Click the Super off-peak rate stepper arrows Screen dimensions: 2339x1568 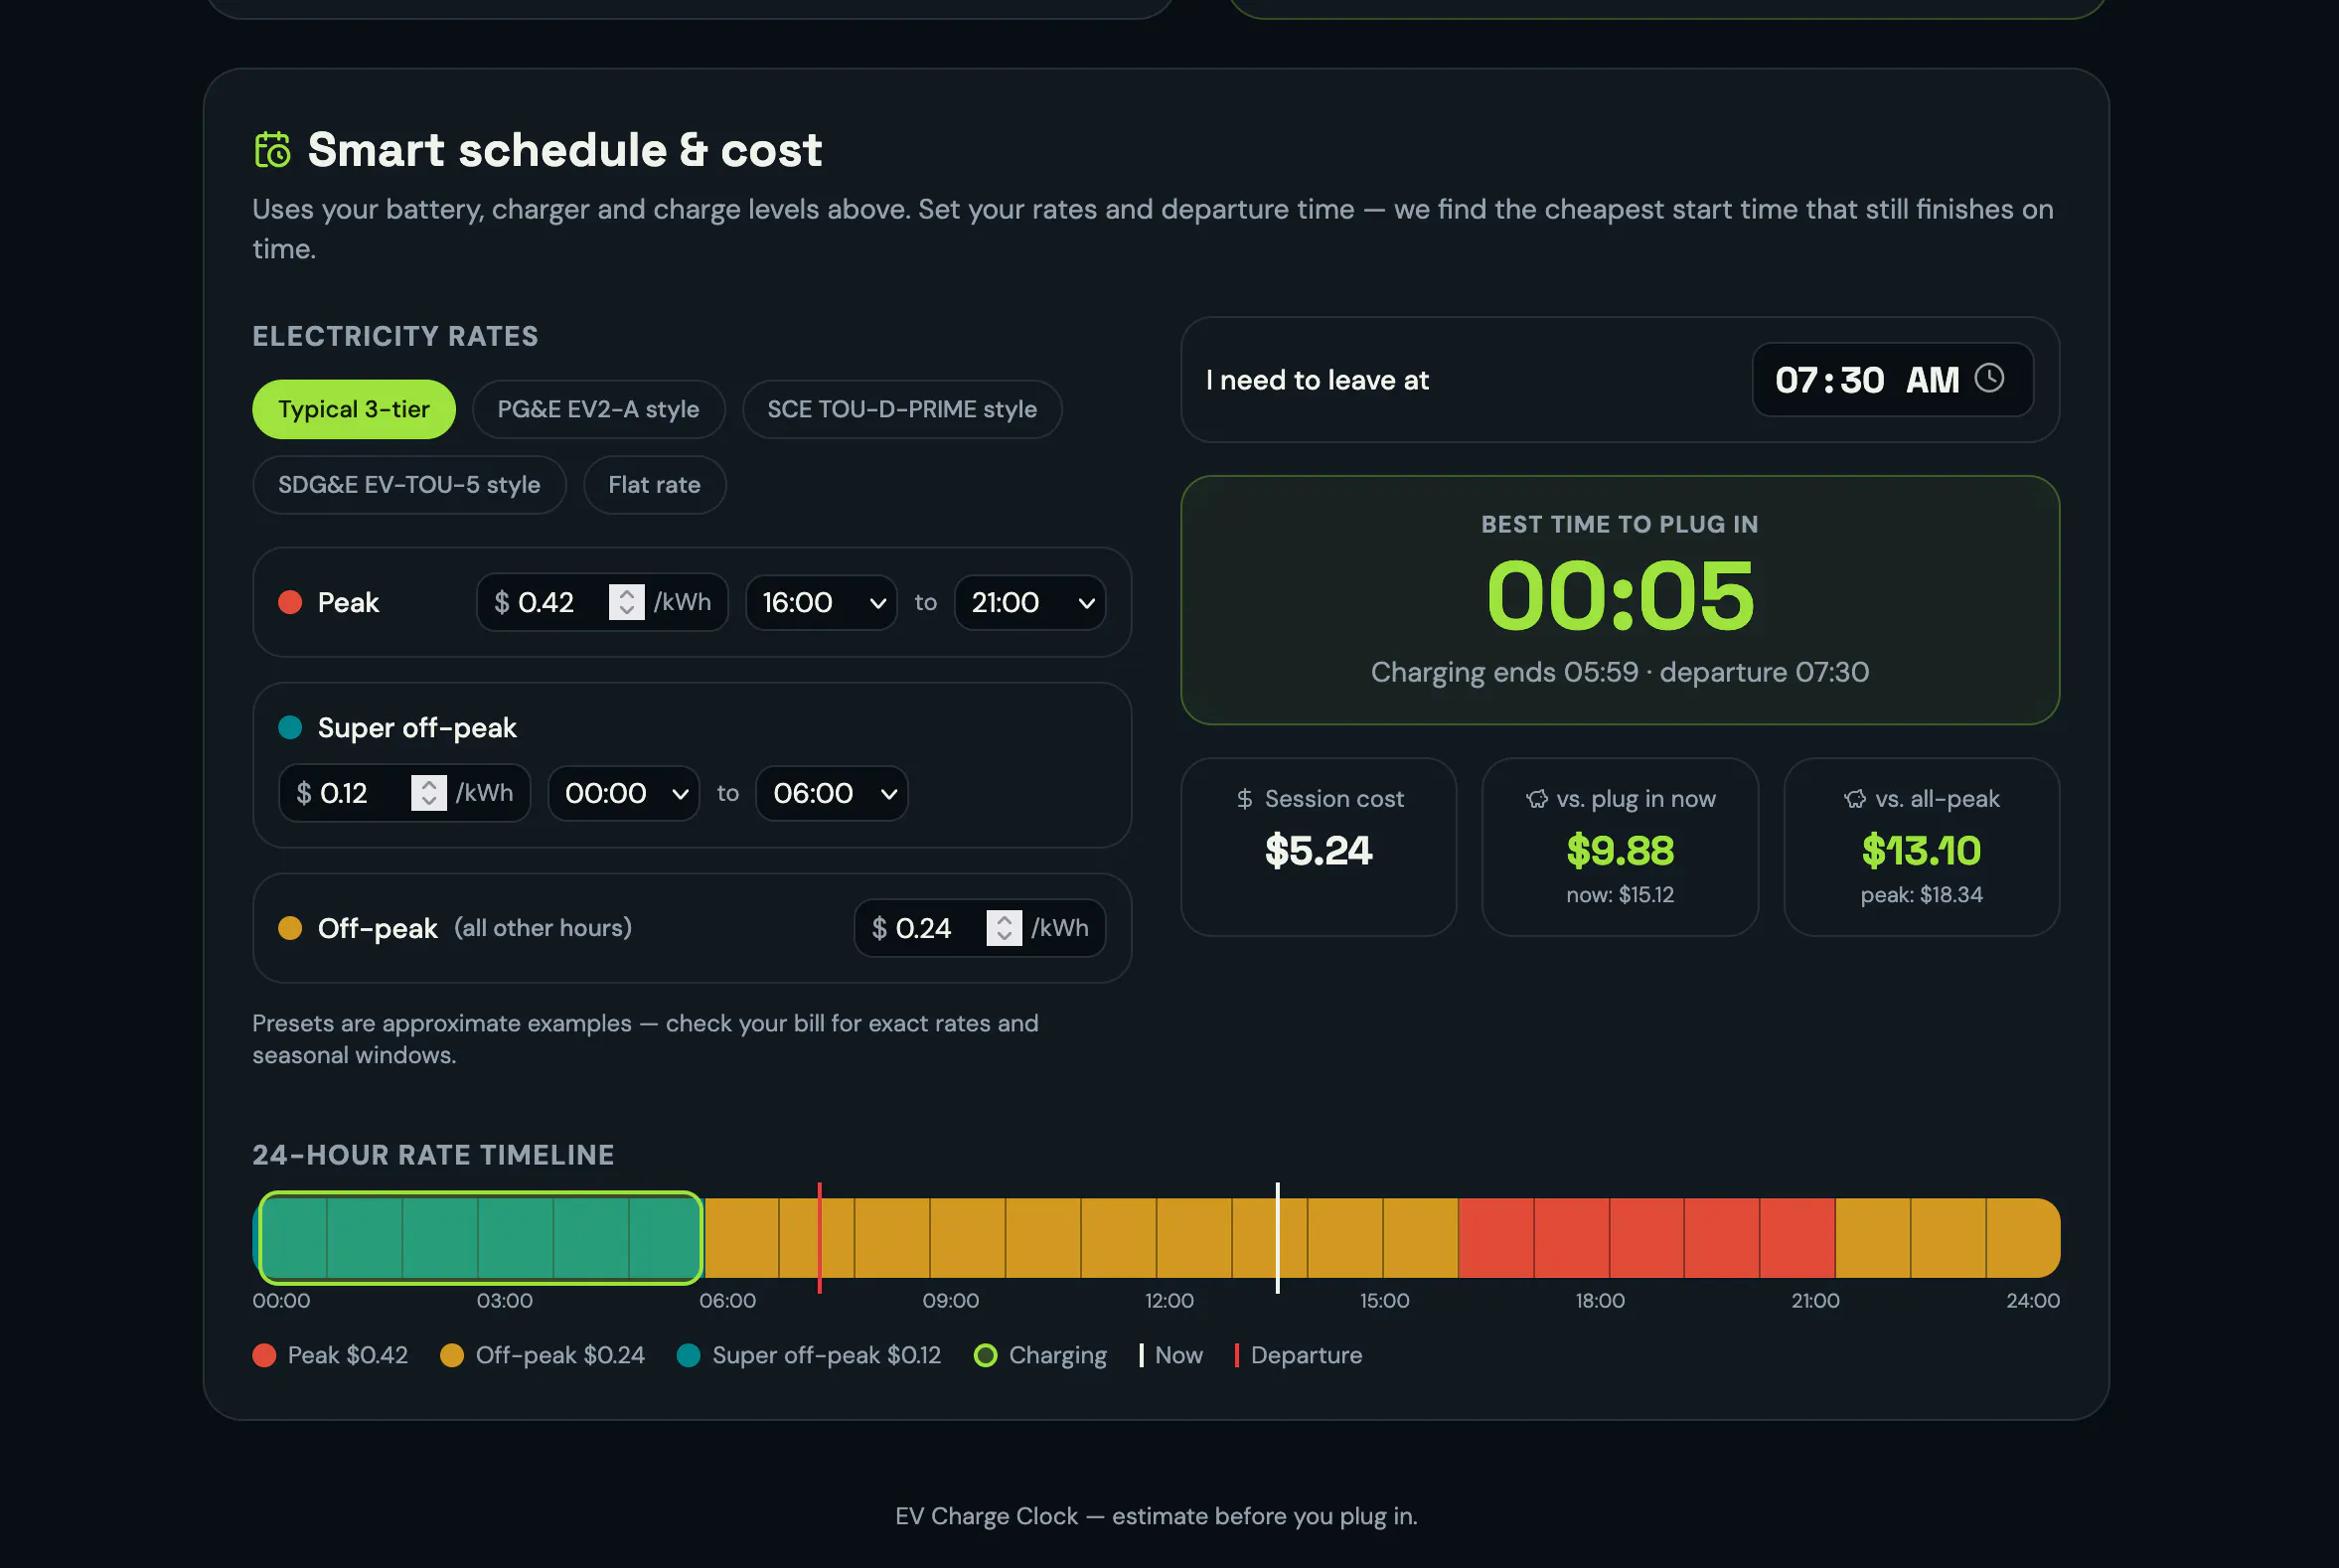(429, 793)
